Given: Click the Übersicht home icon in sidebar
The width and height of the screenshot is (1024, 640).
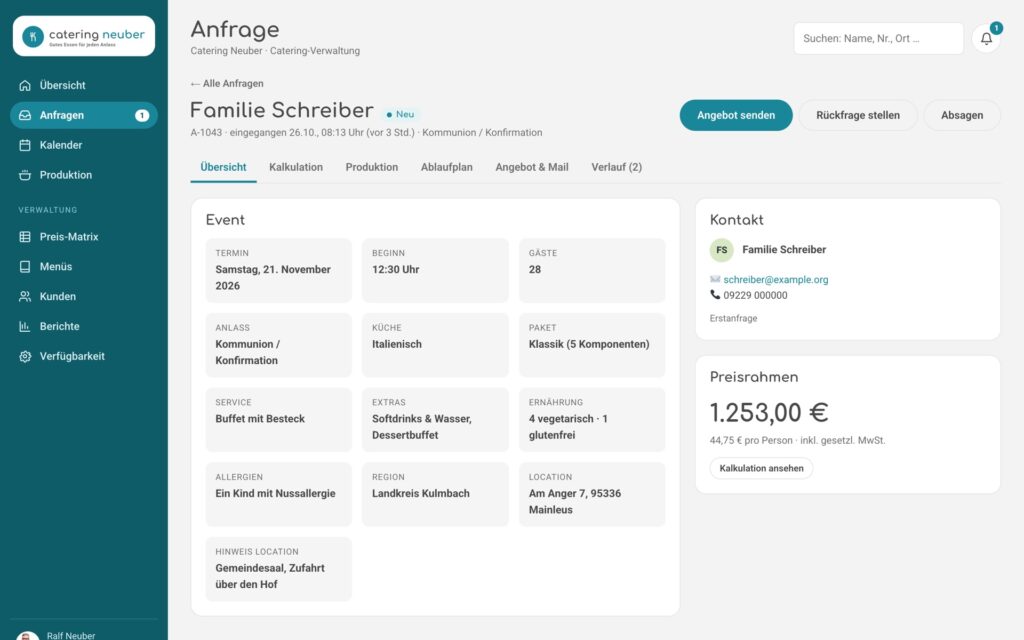Looking at the screenshot, I should pos(25,86).
